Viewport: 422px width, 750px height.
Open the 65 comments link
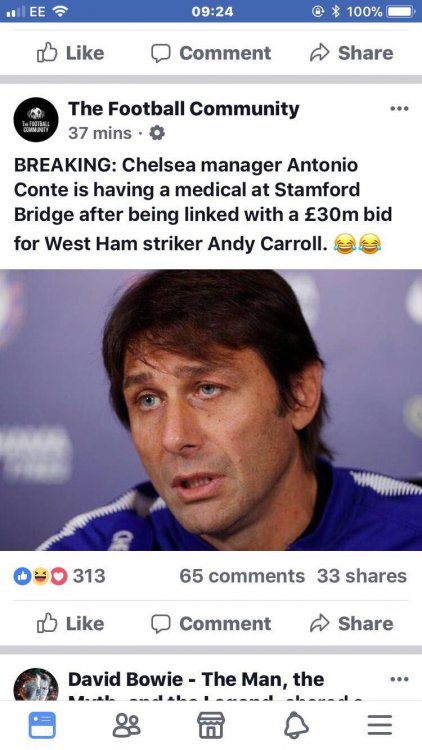(242, 576)
